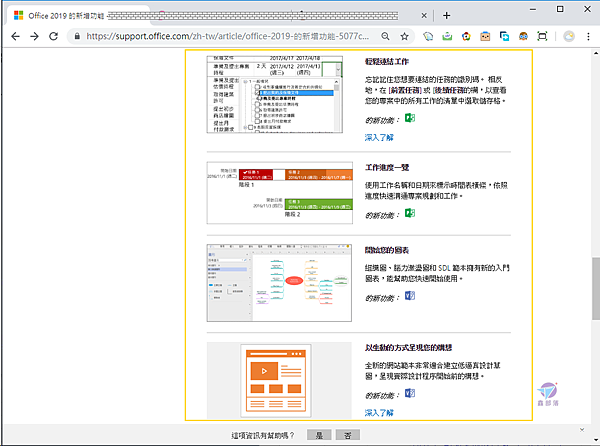Click Visio icon under the diagram starter feature

point(410,296)
